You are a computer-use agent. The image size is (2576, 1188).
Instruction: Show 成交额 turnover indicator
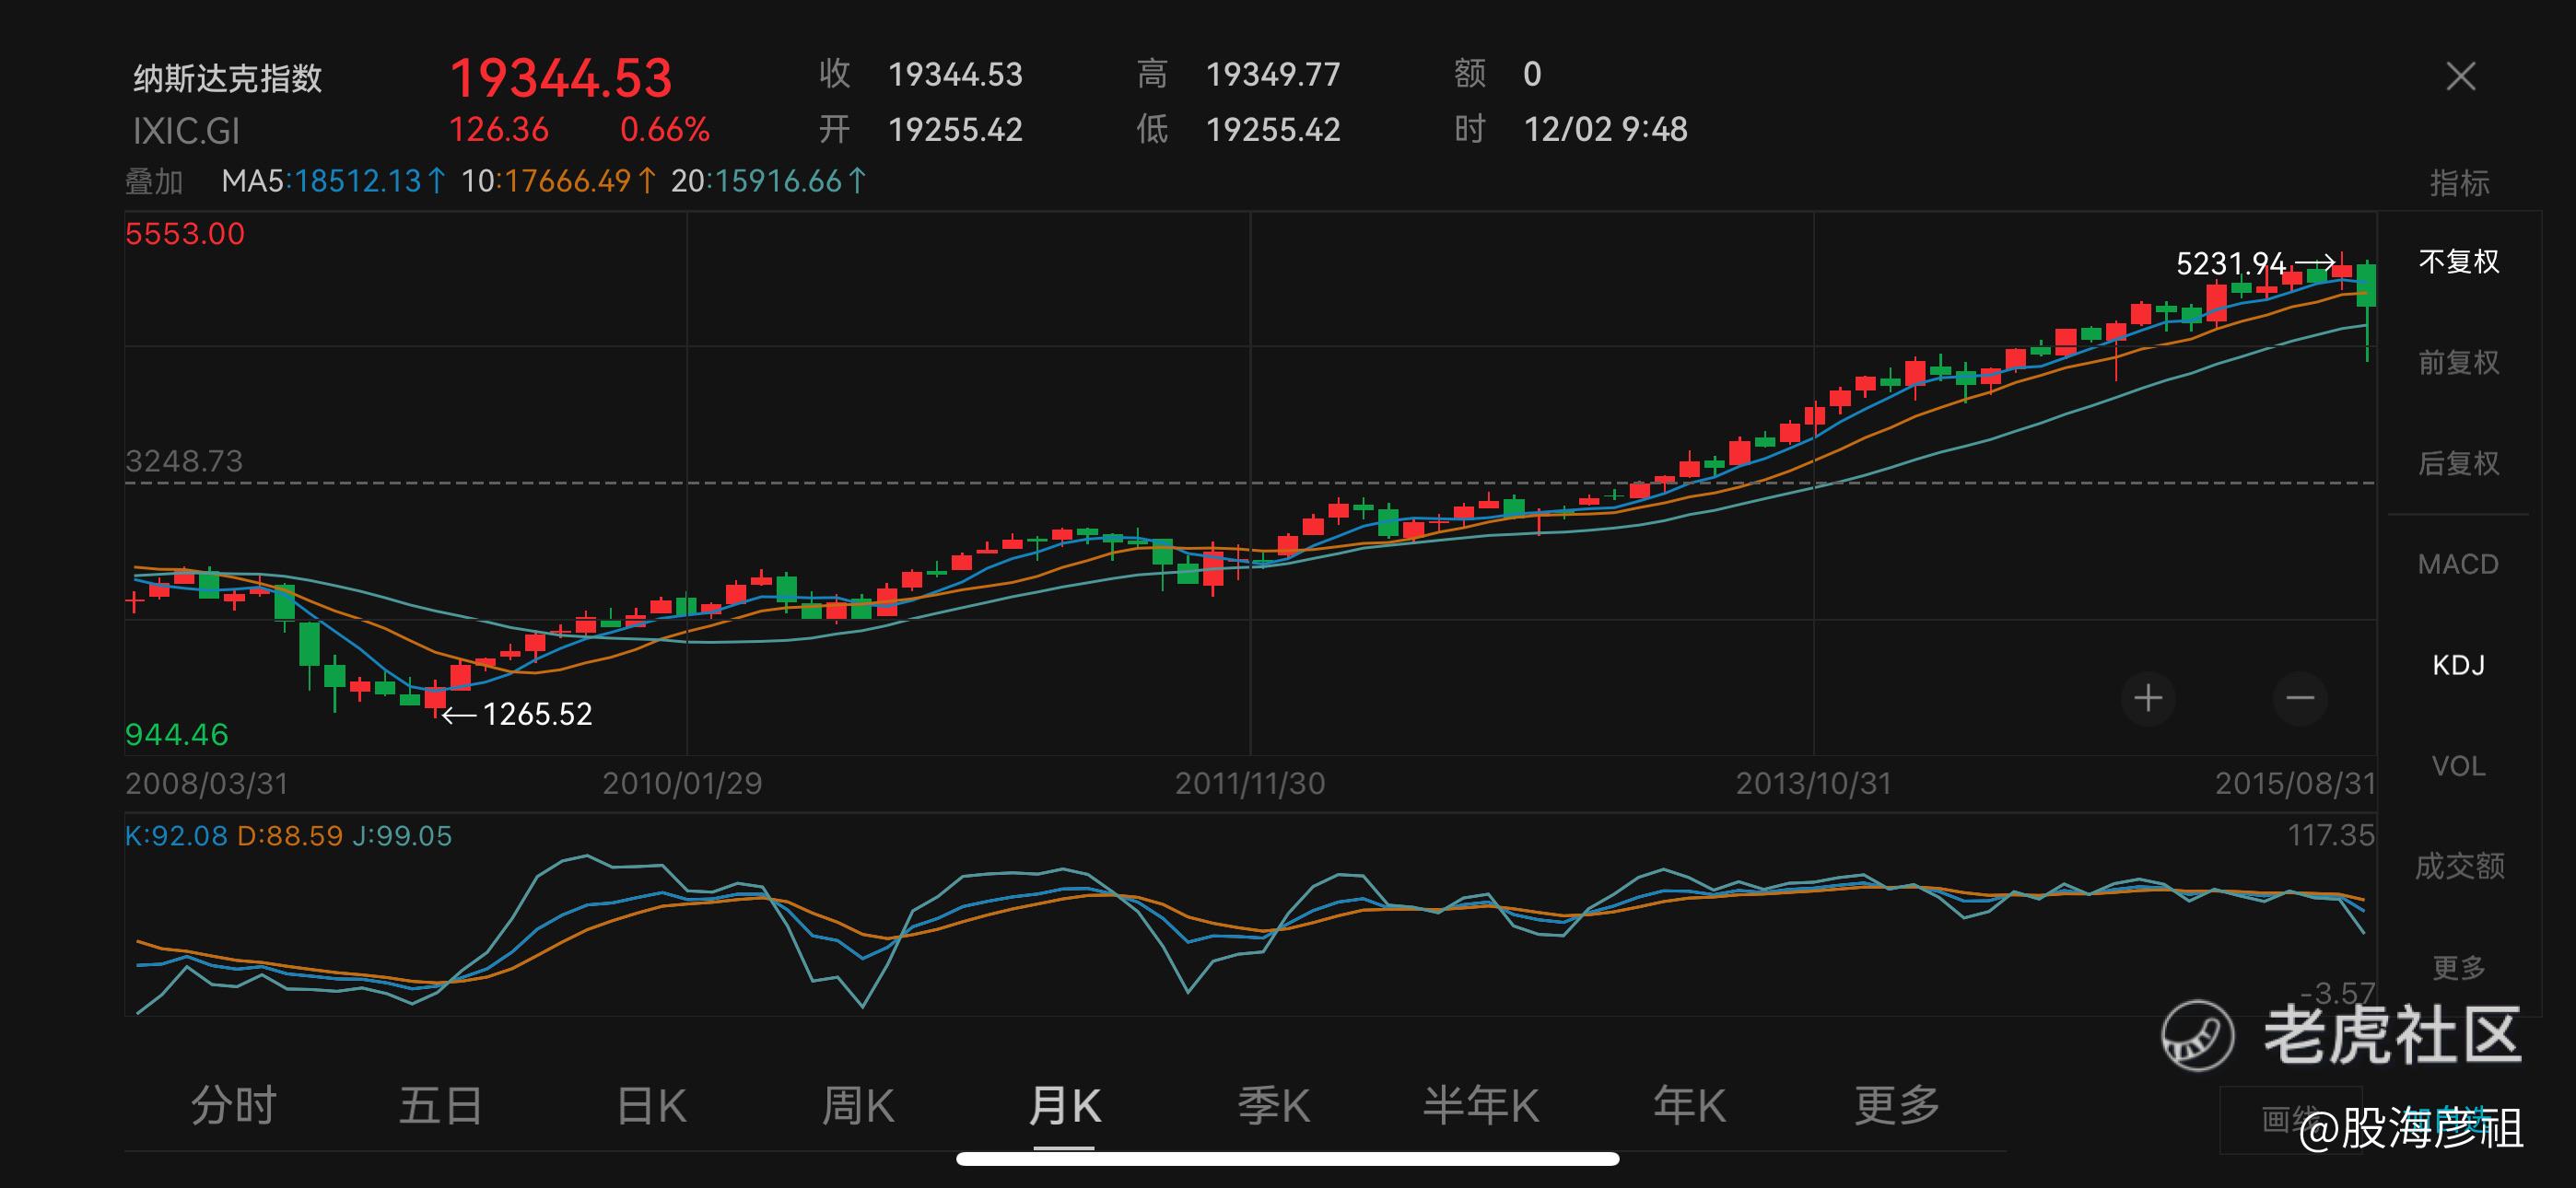point(2459,866)
